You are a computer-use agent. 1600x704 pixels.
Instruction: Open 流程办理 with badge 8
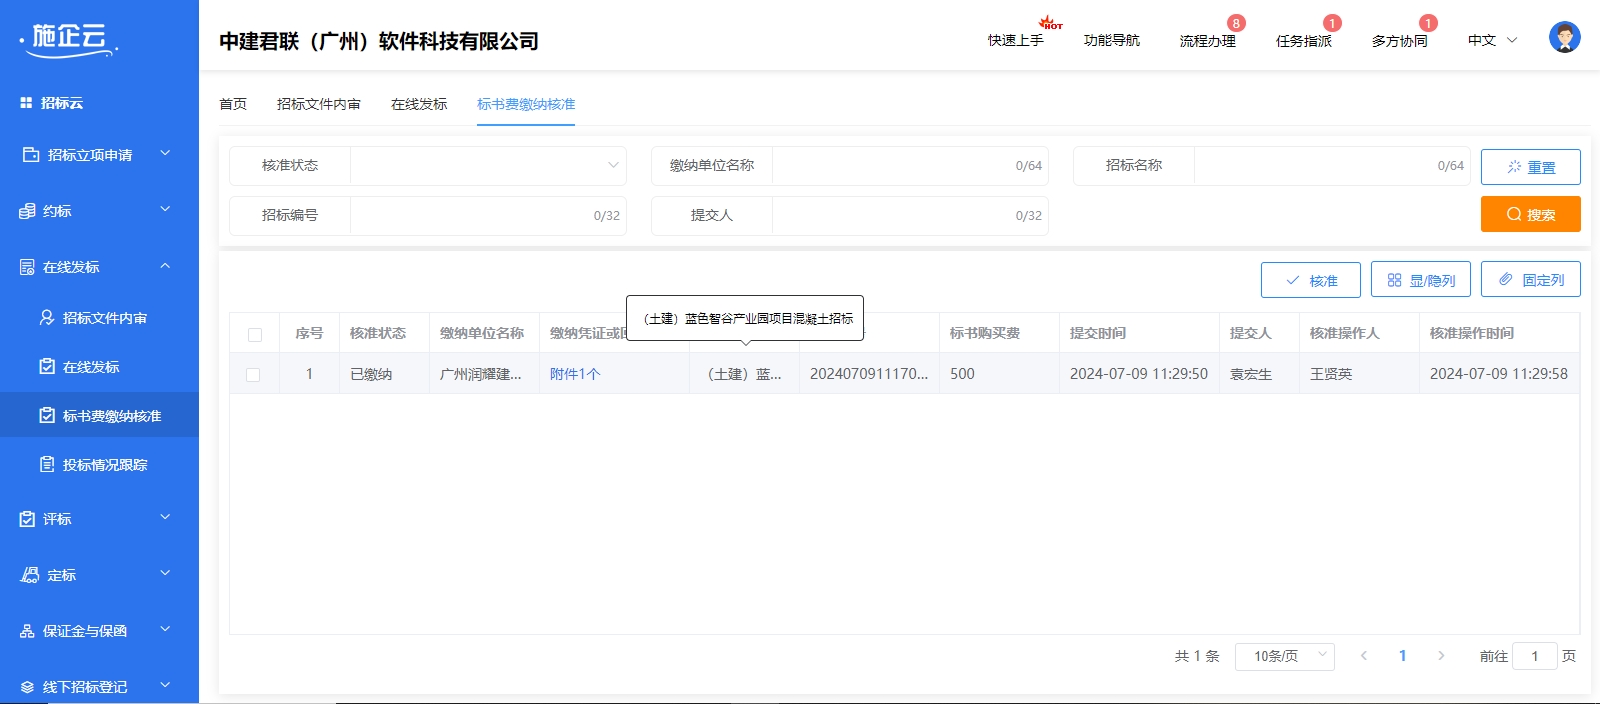[1207, 41]
